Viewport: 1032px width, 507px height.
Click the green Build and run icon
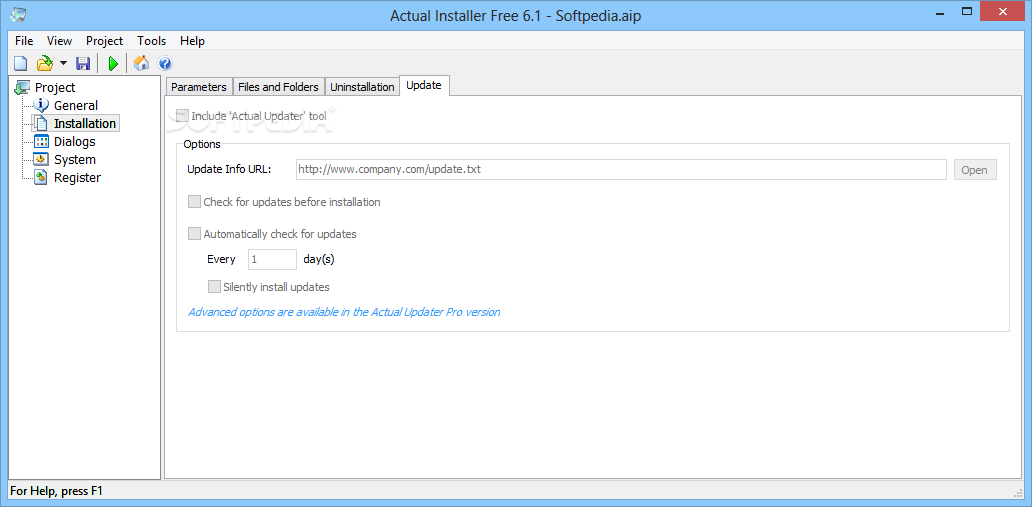click(113, 63)
